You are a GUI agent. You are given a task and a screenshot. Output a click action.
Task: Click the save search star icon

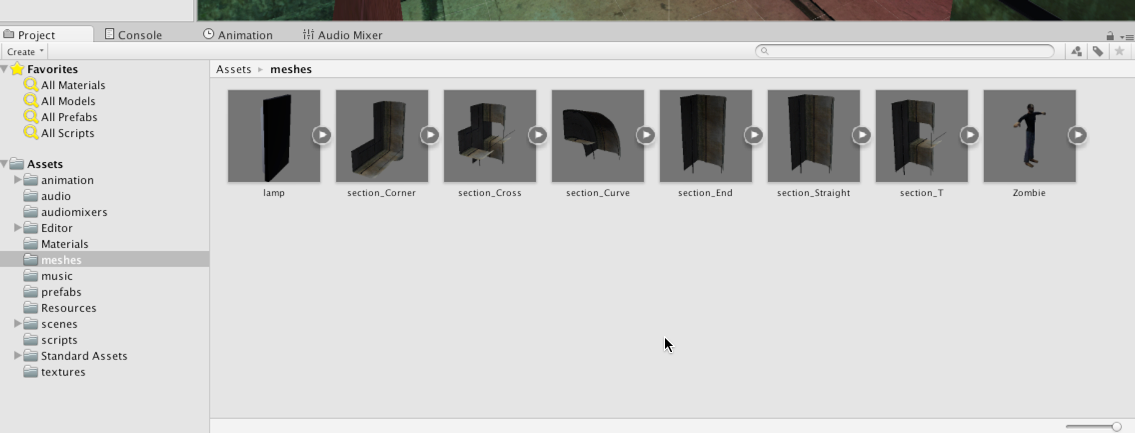coord(1120,51)
